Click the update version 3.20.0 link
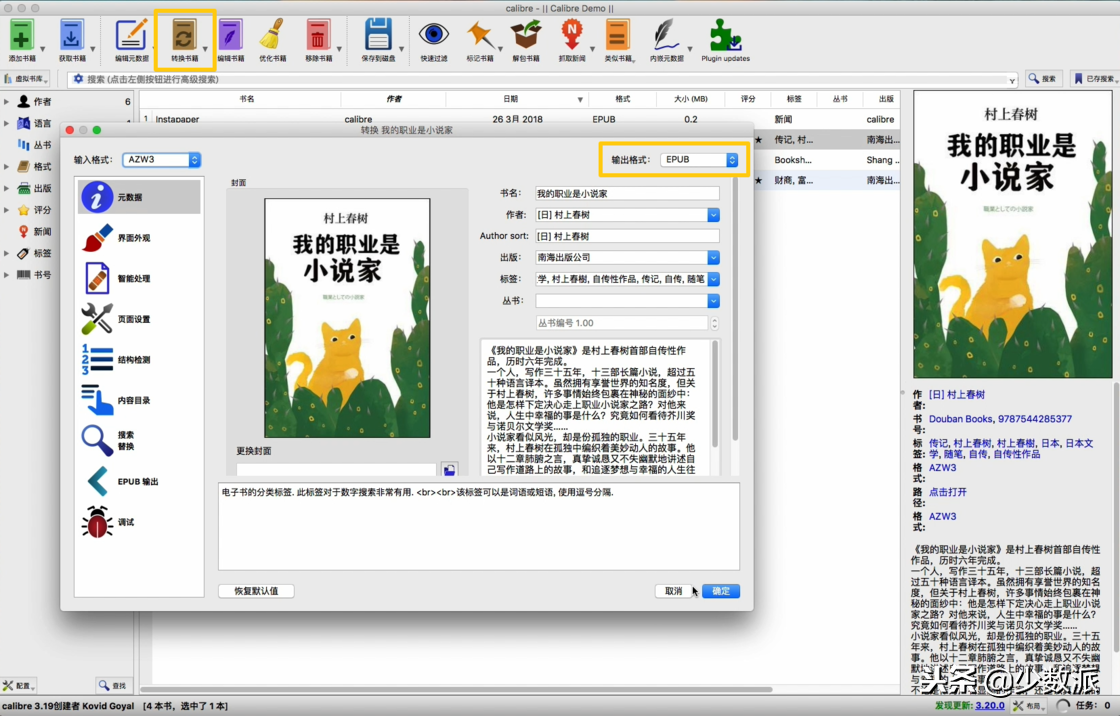The height and width of the screenshot is (716, 1120). pos(990,705)
